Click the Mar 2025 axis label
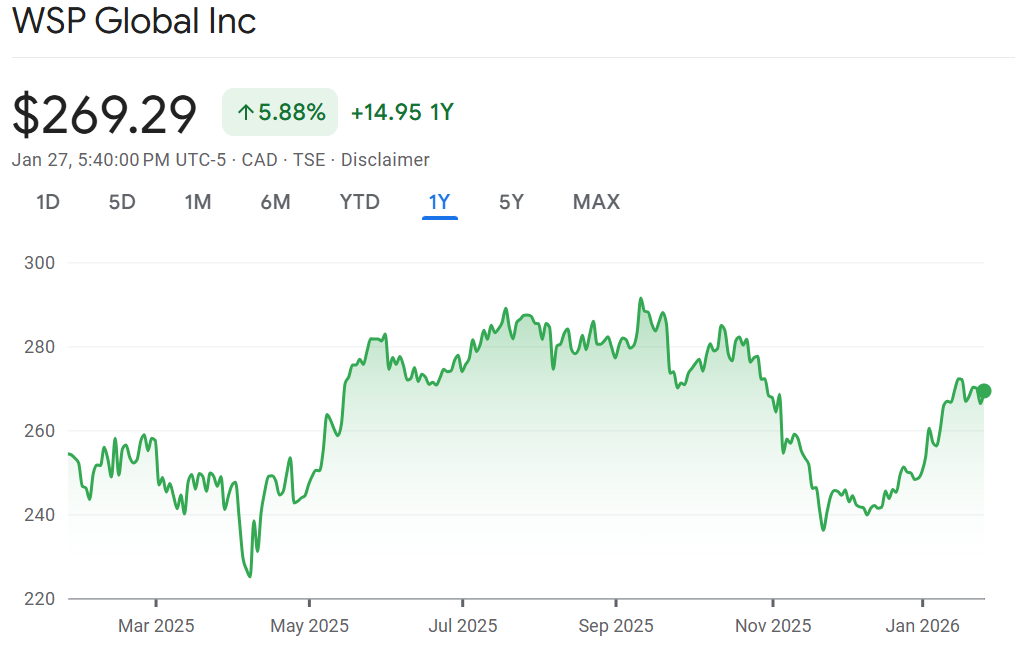This screenshot has width=1015, height=661. pyautogui.click(x=156, y=626)
